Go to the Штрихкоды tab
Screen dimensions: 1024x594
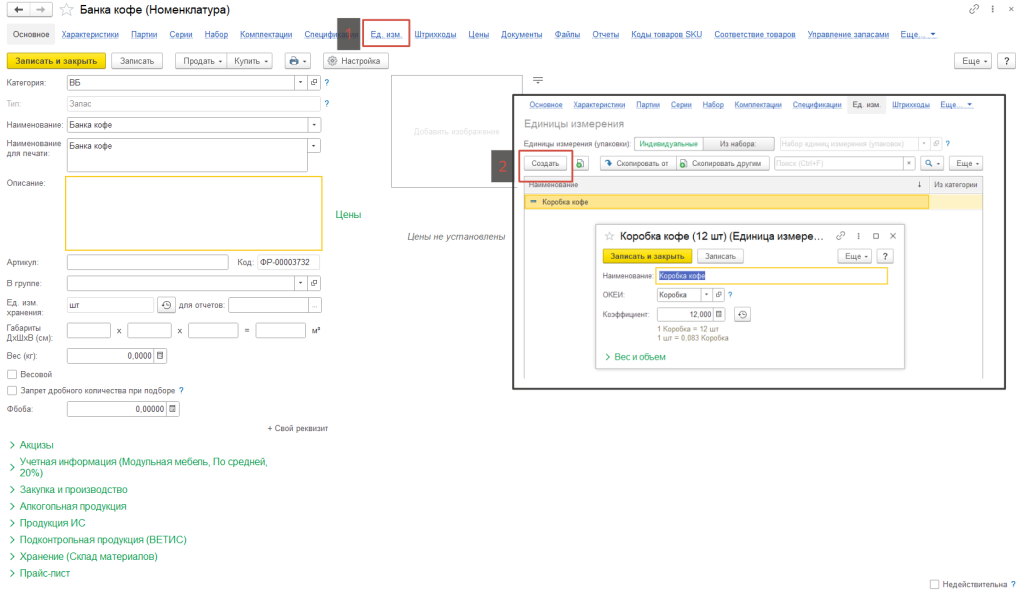435,35
